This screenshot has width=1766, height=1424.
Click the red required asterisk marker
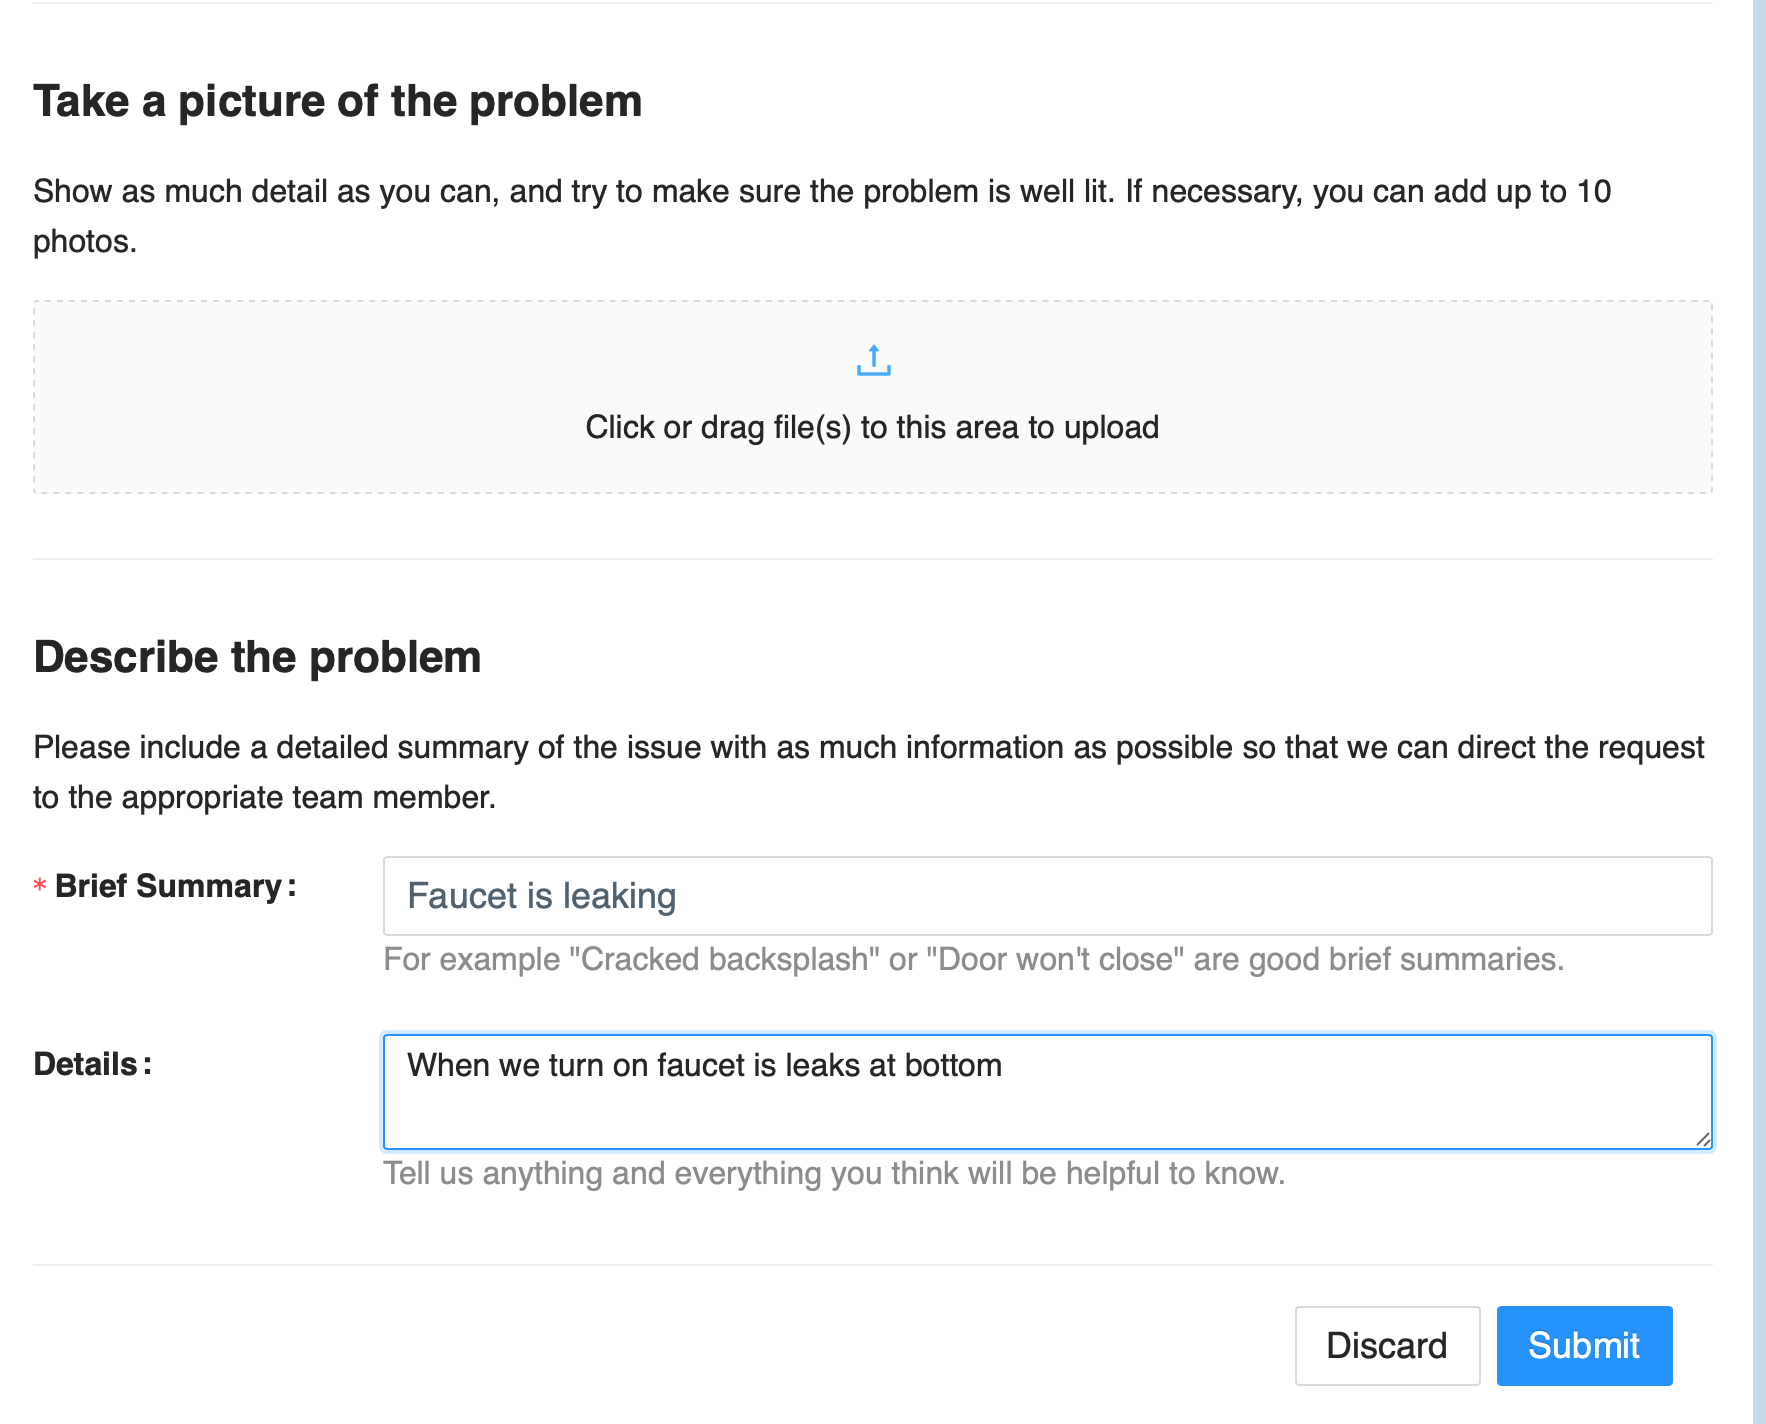(40, 887)
